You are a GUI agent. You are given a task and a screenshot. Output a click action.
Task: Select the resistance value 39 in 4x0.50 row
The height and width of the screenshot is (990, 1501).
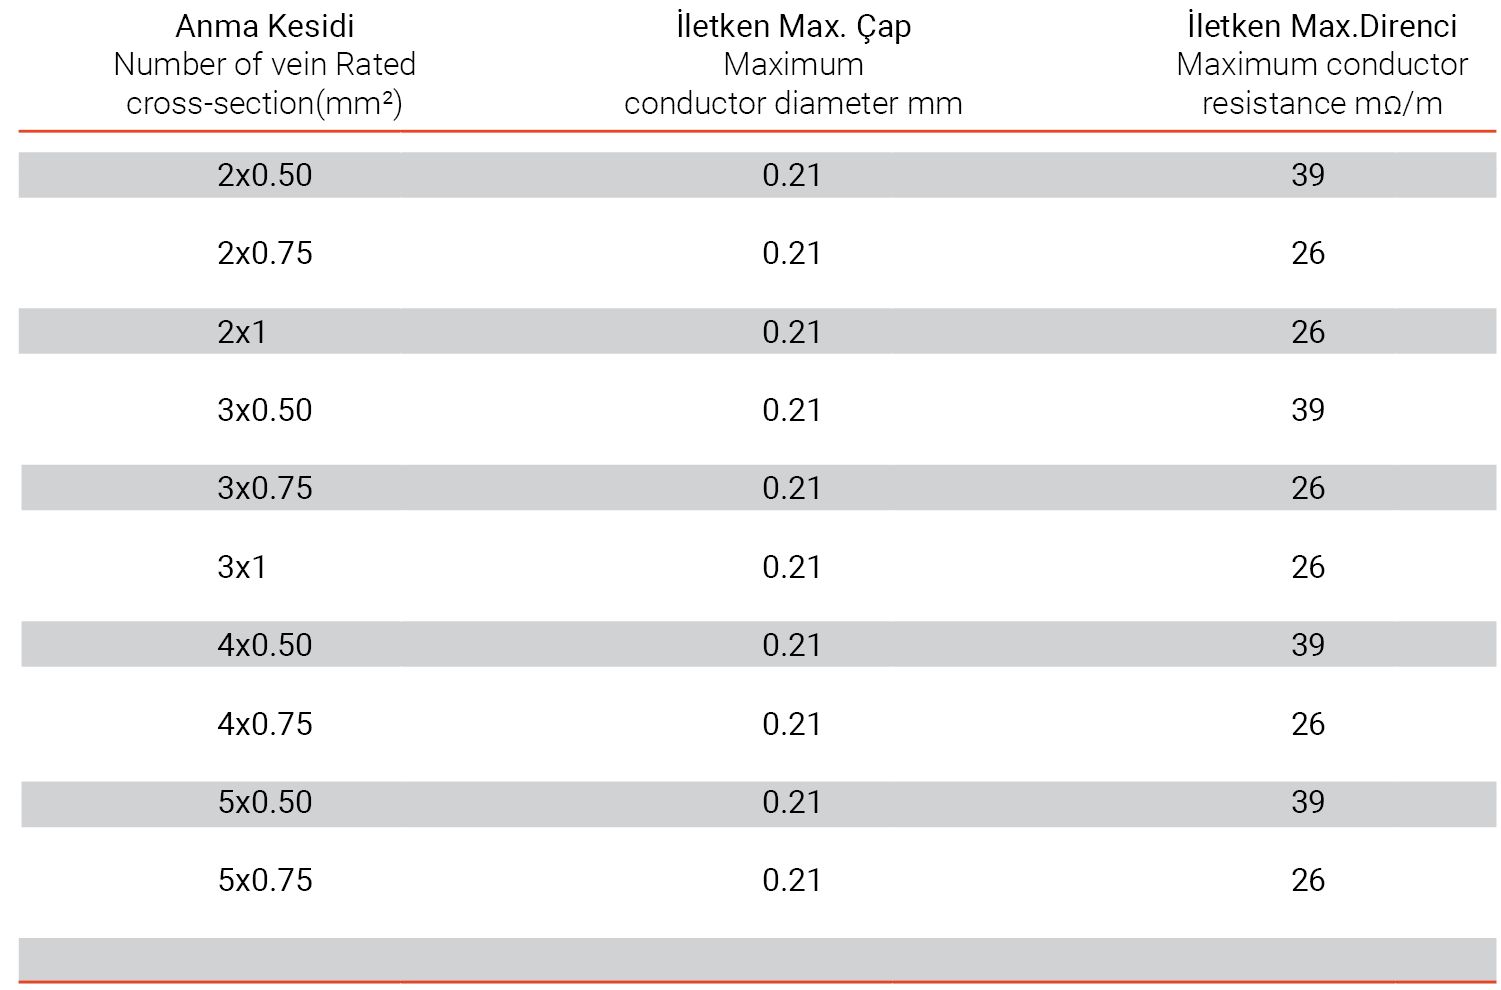pos(1307,645)
